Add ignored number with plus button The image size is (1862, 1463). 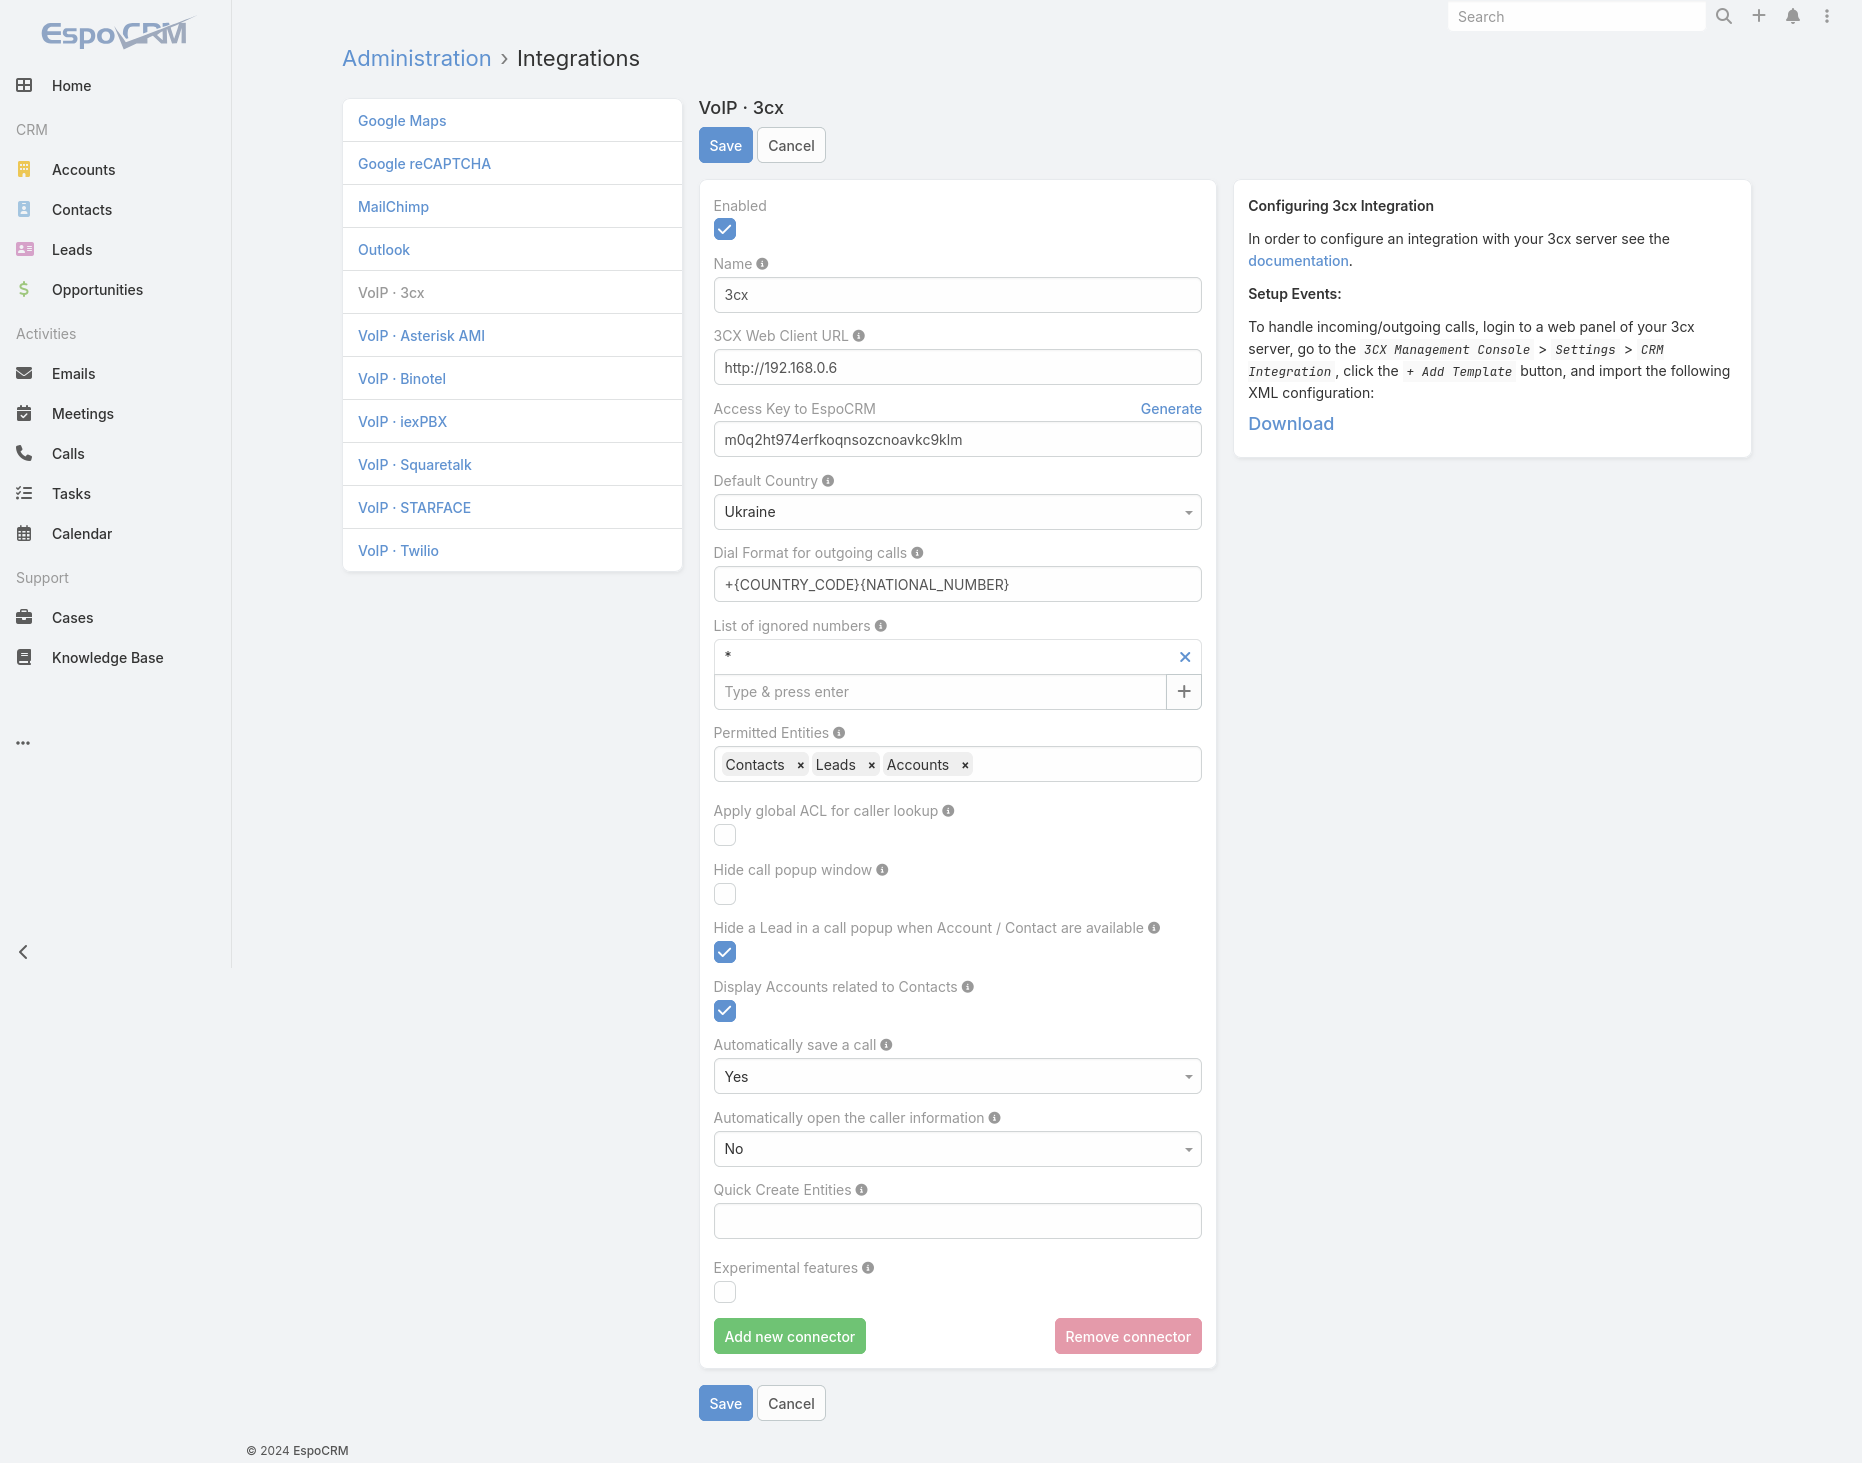(x=1184, y=692)
